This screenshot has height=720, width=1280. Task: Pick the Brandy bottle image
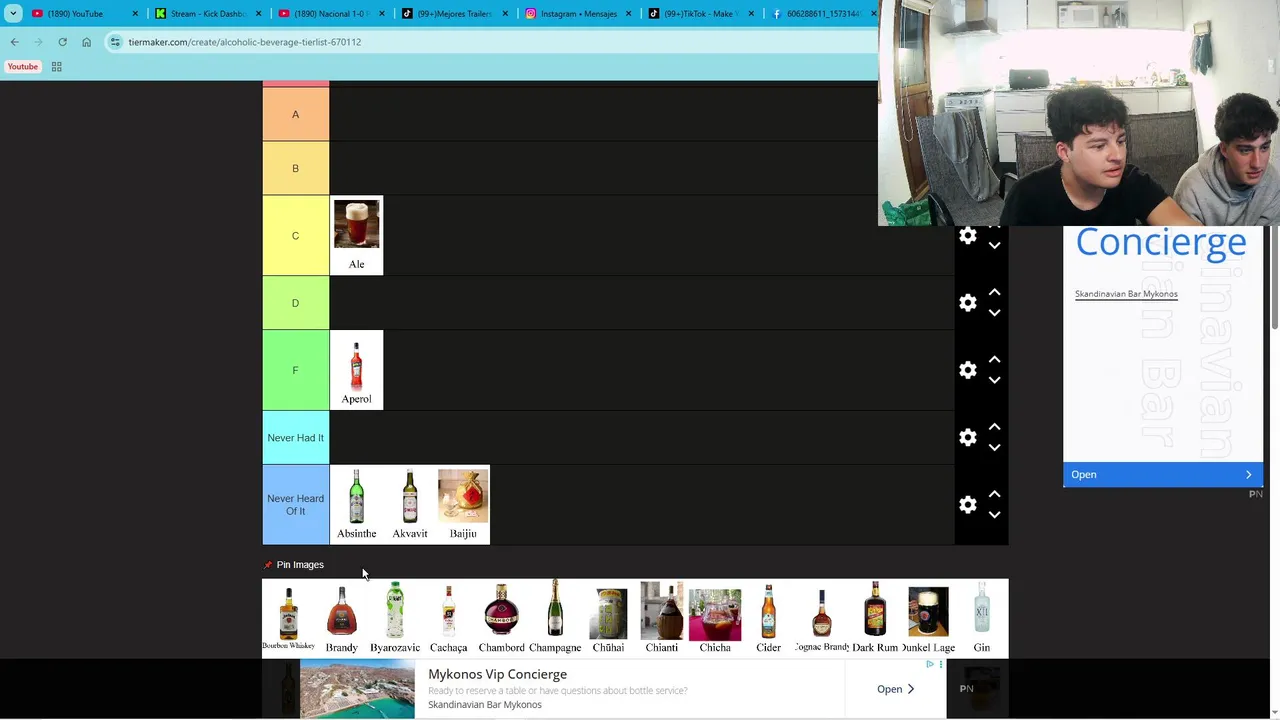tap(341, 618)
